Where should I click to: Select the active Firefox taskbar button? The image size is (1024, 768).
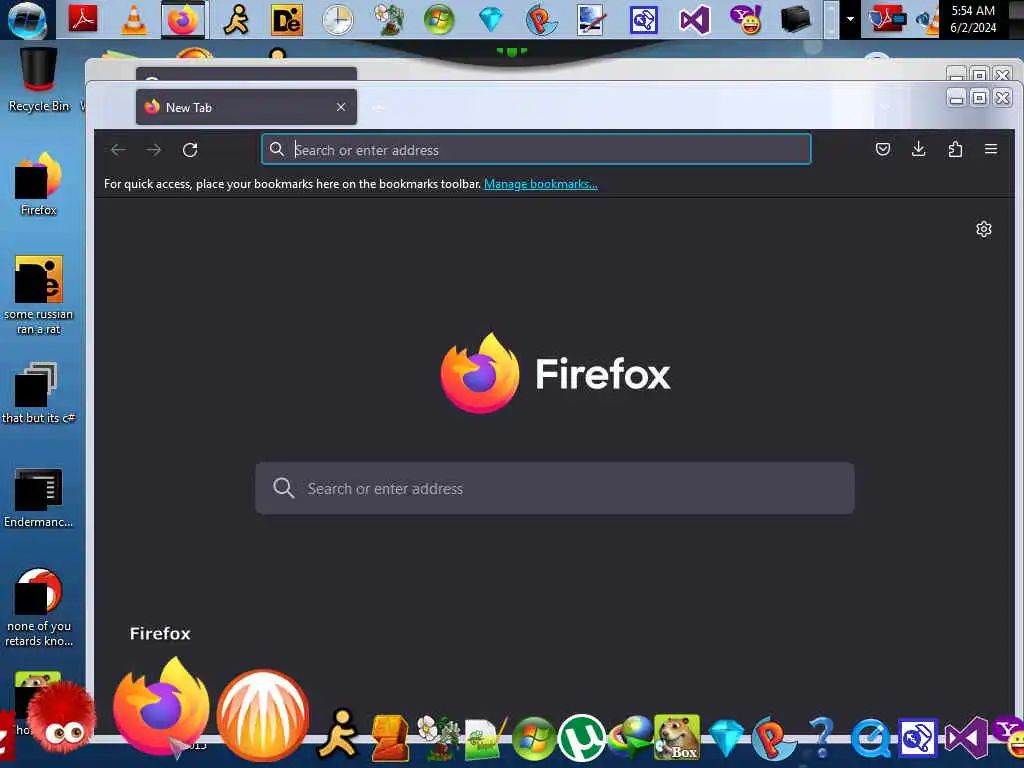[183, 20]
